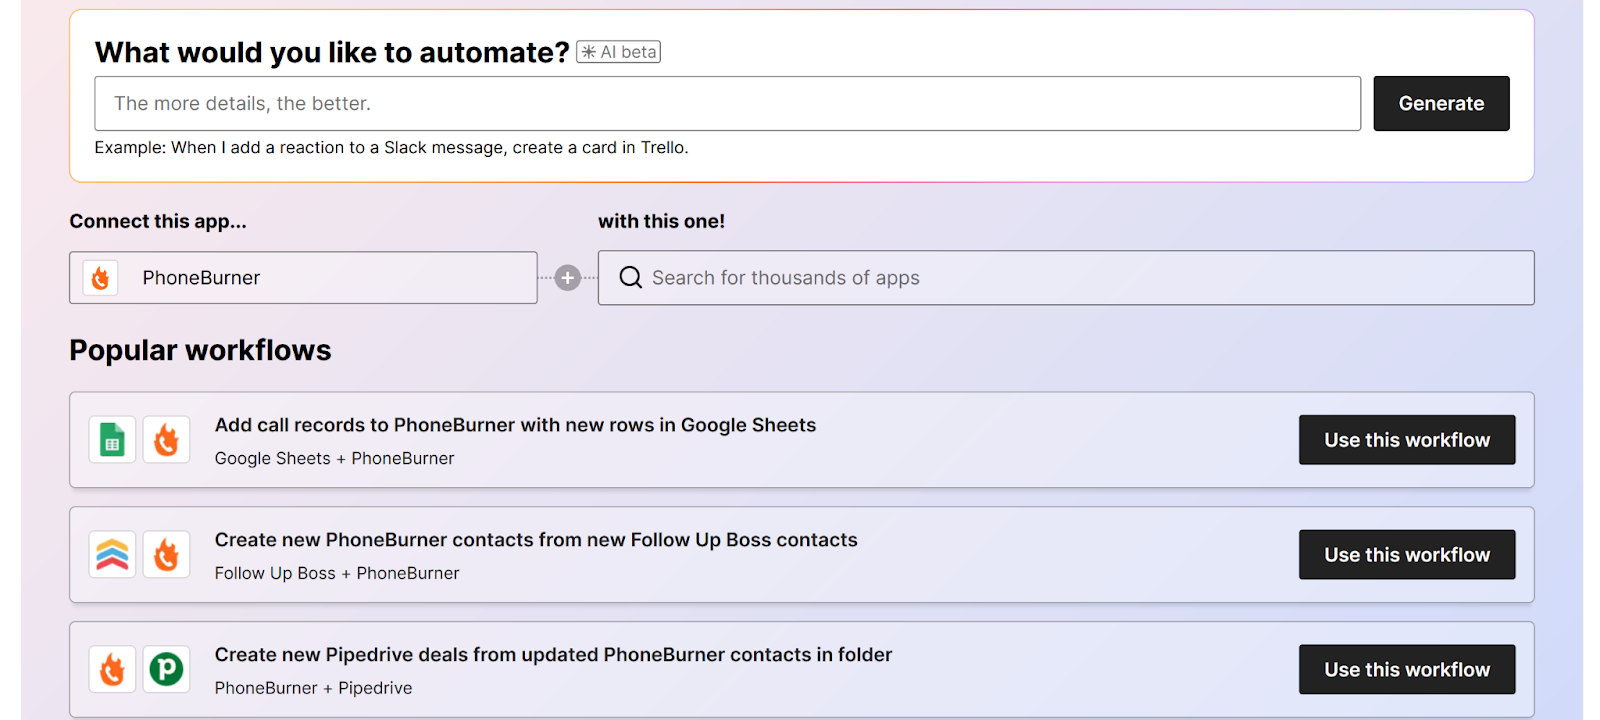
Task: Click the AI beta badge
Action: point(618,52)
